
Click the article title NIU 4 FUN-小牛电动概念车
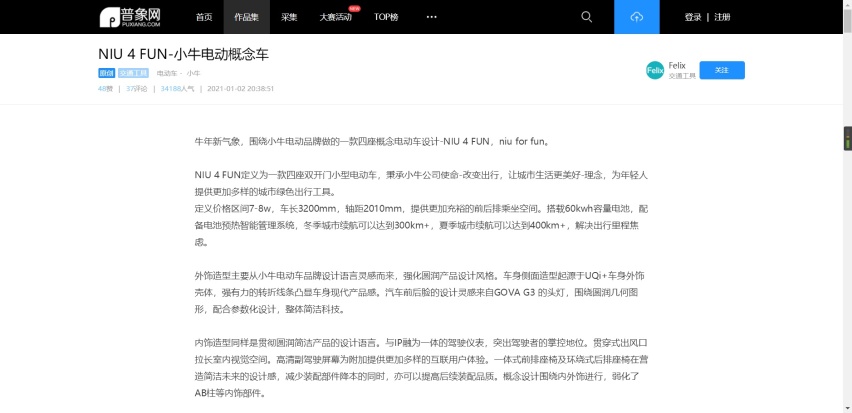pyautogui.click(x=184, y=54)
